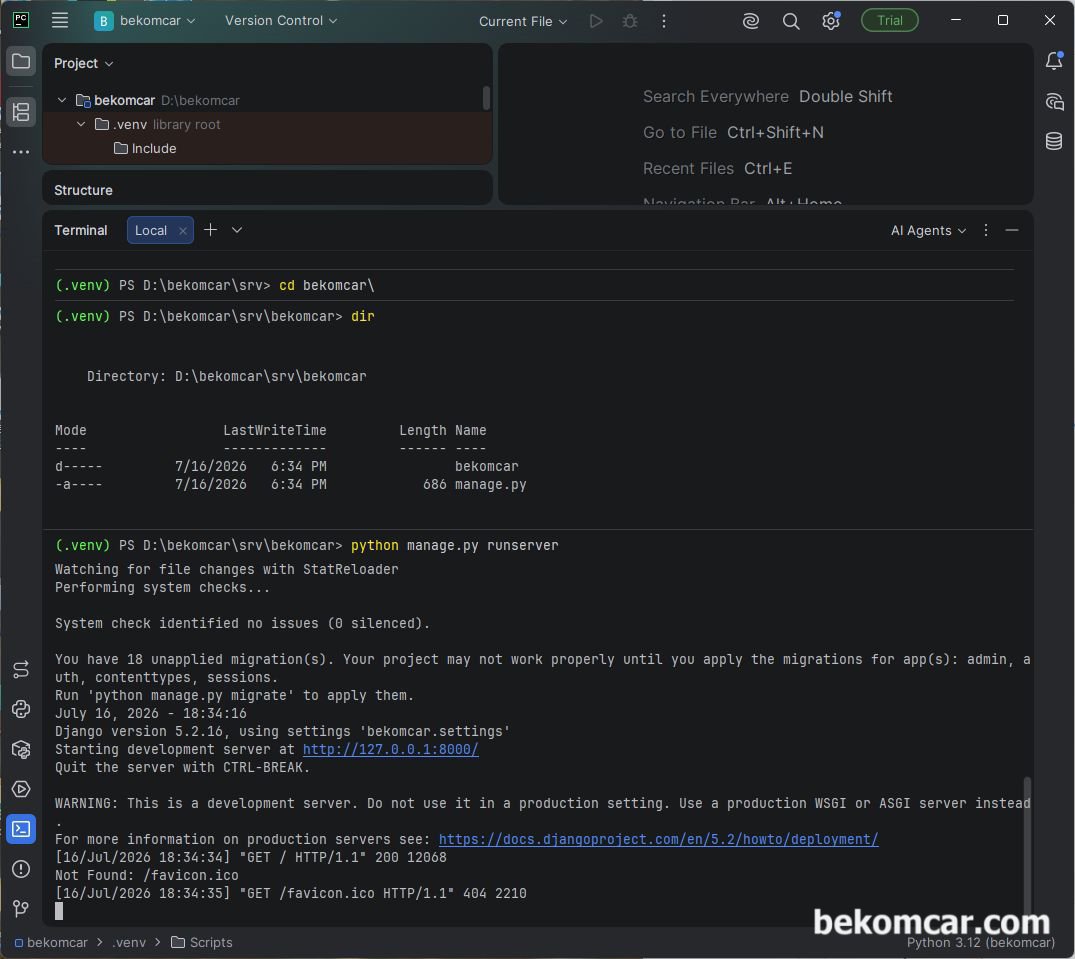1075x959 pixels.
Task: Run the current file
Action: pos(596,21)
